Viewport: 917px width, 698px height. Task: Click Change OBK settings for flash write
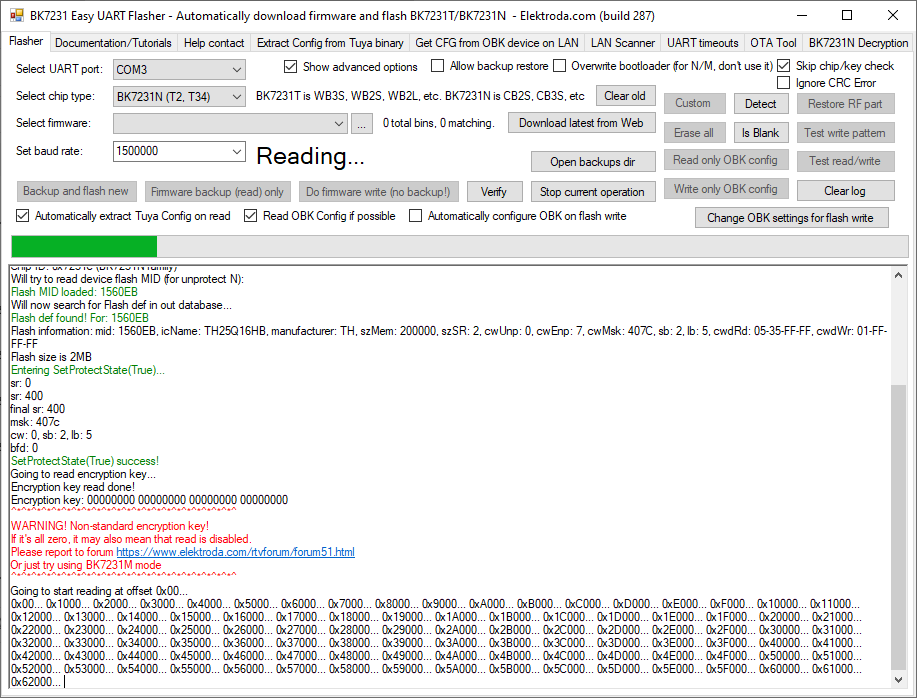coord(791,218)
